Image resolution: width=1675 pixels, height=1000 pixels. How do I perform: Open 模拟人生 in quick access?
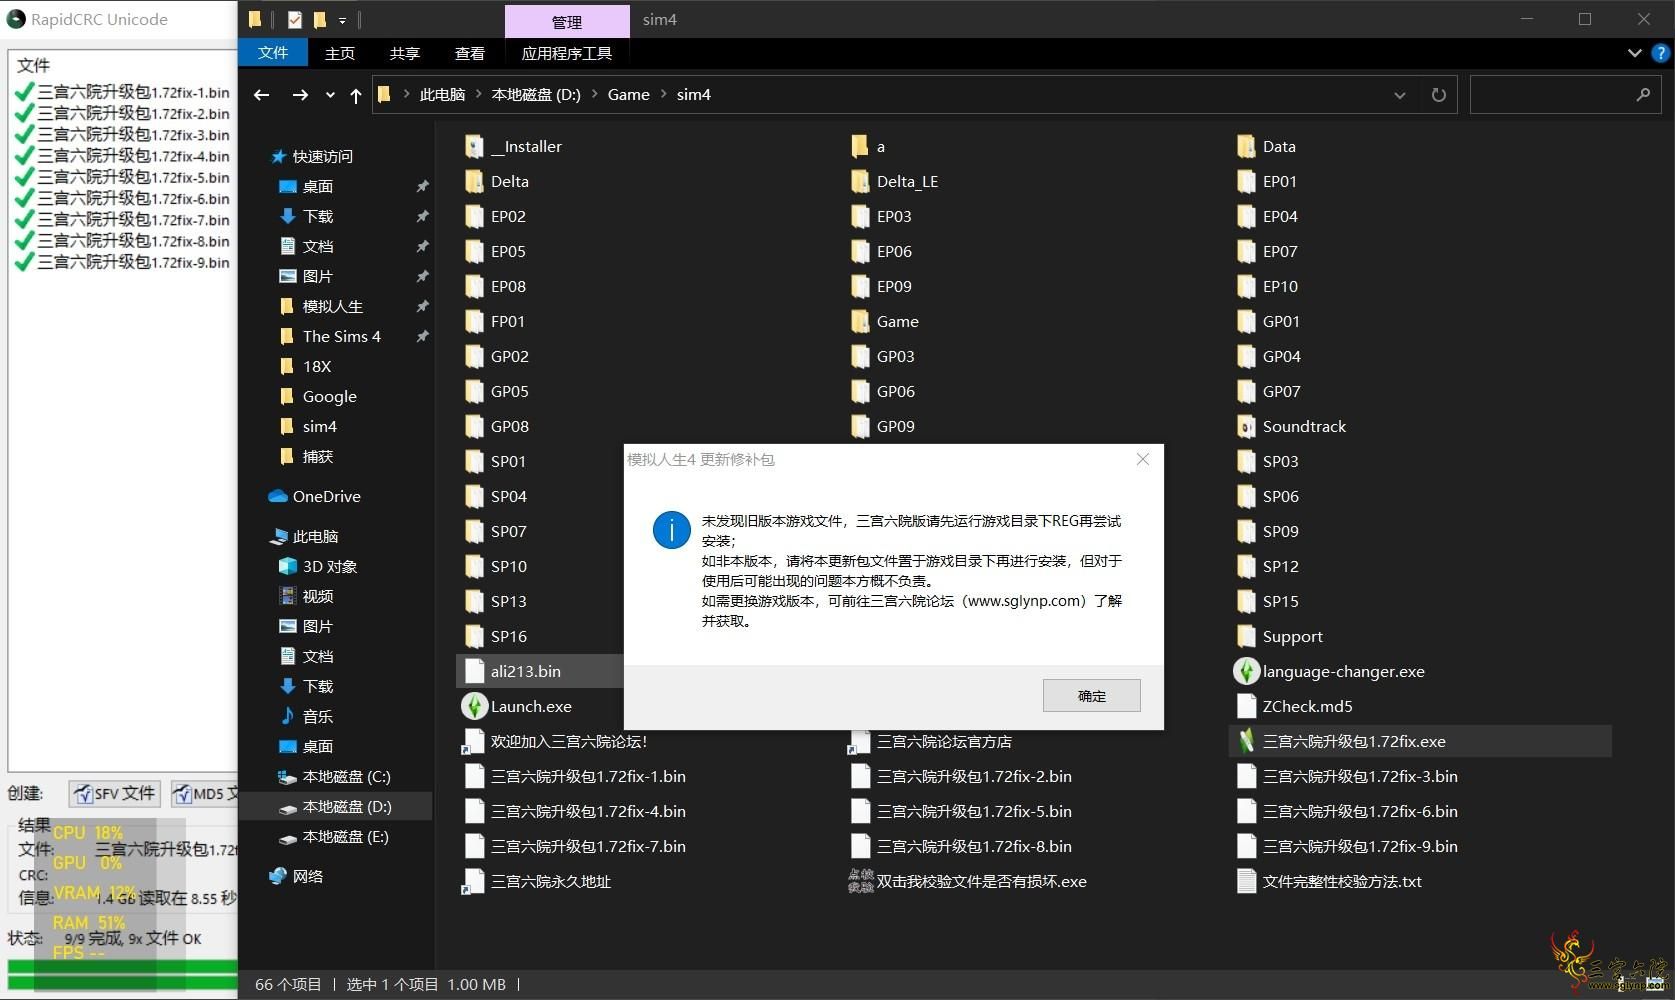pyautogui.click(x=332, y=306)
